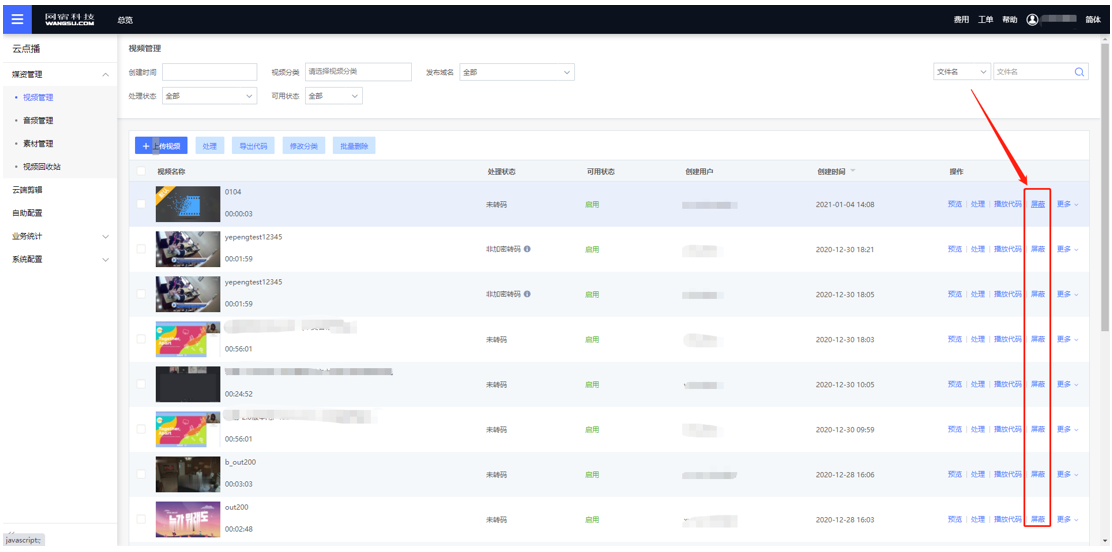The image size is (1112, 552).
Task: Click info icon on 18:21 非加密转码 row
Action: pyautogui.click(x=527, y=249)
